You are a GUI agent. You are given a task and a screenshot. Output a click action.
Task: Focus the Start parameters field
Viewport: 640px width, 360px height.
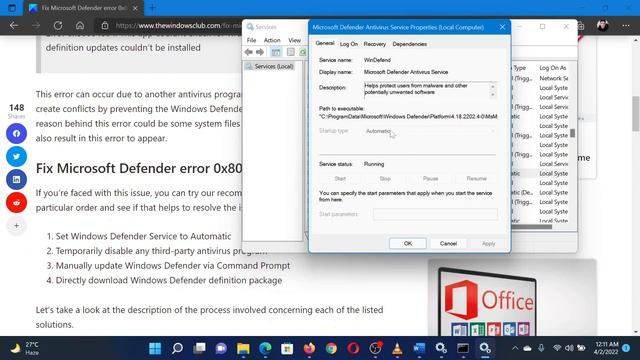pyautogui.click(x=435, y=214)
